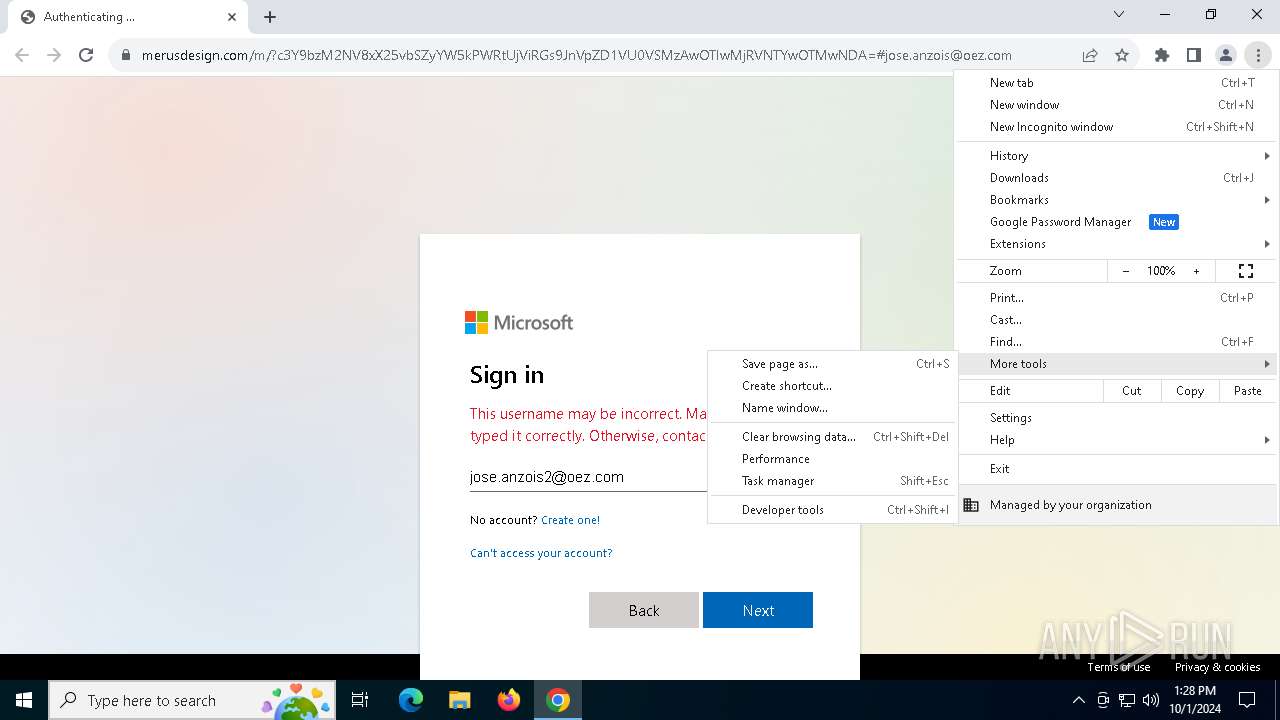Image resolution: width=1280 pixels, height=720 pixels.
Task: Click the Next button
Action: 758,610
